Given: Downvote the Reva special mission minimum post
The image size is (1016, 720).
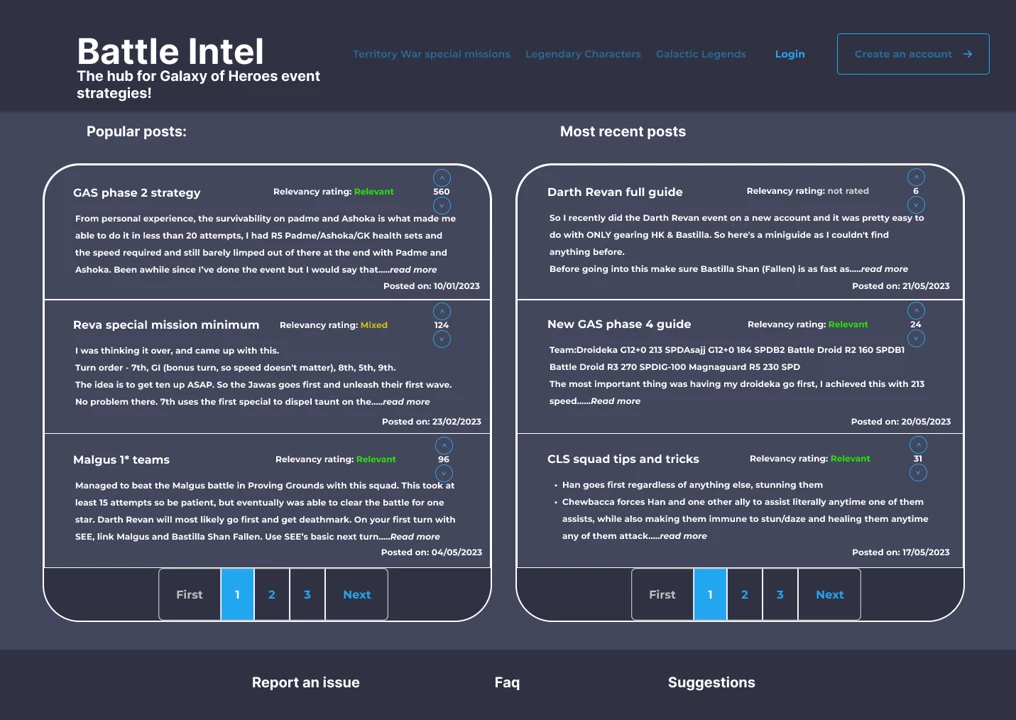Looking at the screenshot, I should pyautogui.click(x=442, y=339).
